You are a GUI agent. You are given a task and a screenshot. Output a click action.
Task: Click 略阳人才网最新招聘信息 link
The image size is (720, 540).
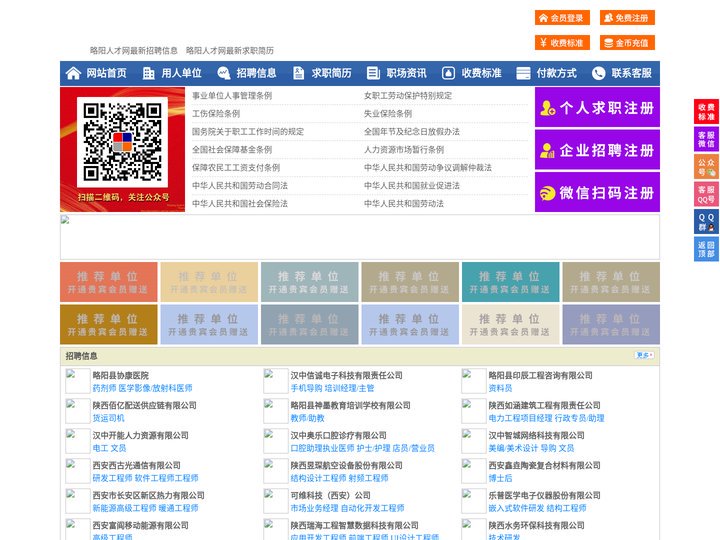point(134,51)
